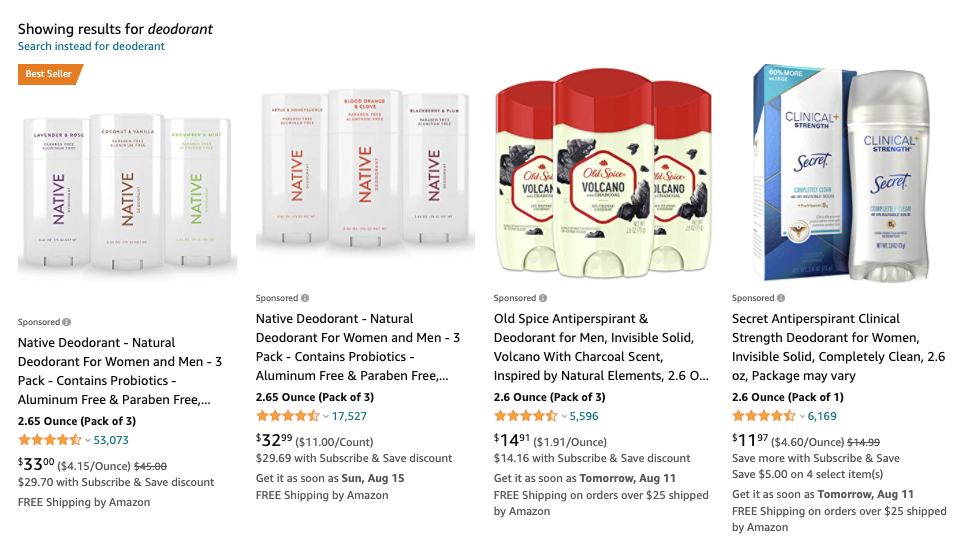The image size is (973, 537).
Task: Search instead for deoderant
Action: (91, 46)
